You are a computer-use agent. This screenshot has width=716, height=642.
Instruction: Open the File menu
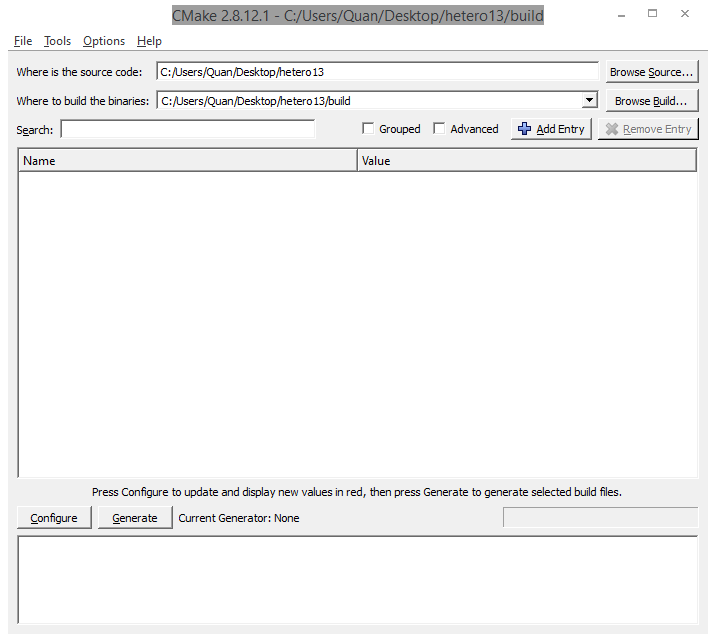23,41
